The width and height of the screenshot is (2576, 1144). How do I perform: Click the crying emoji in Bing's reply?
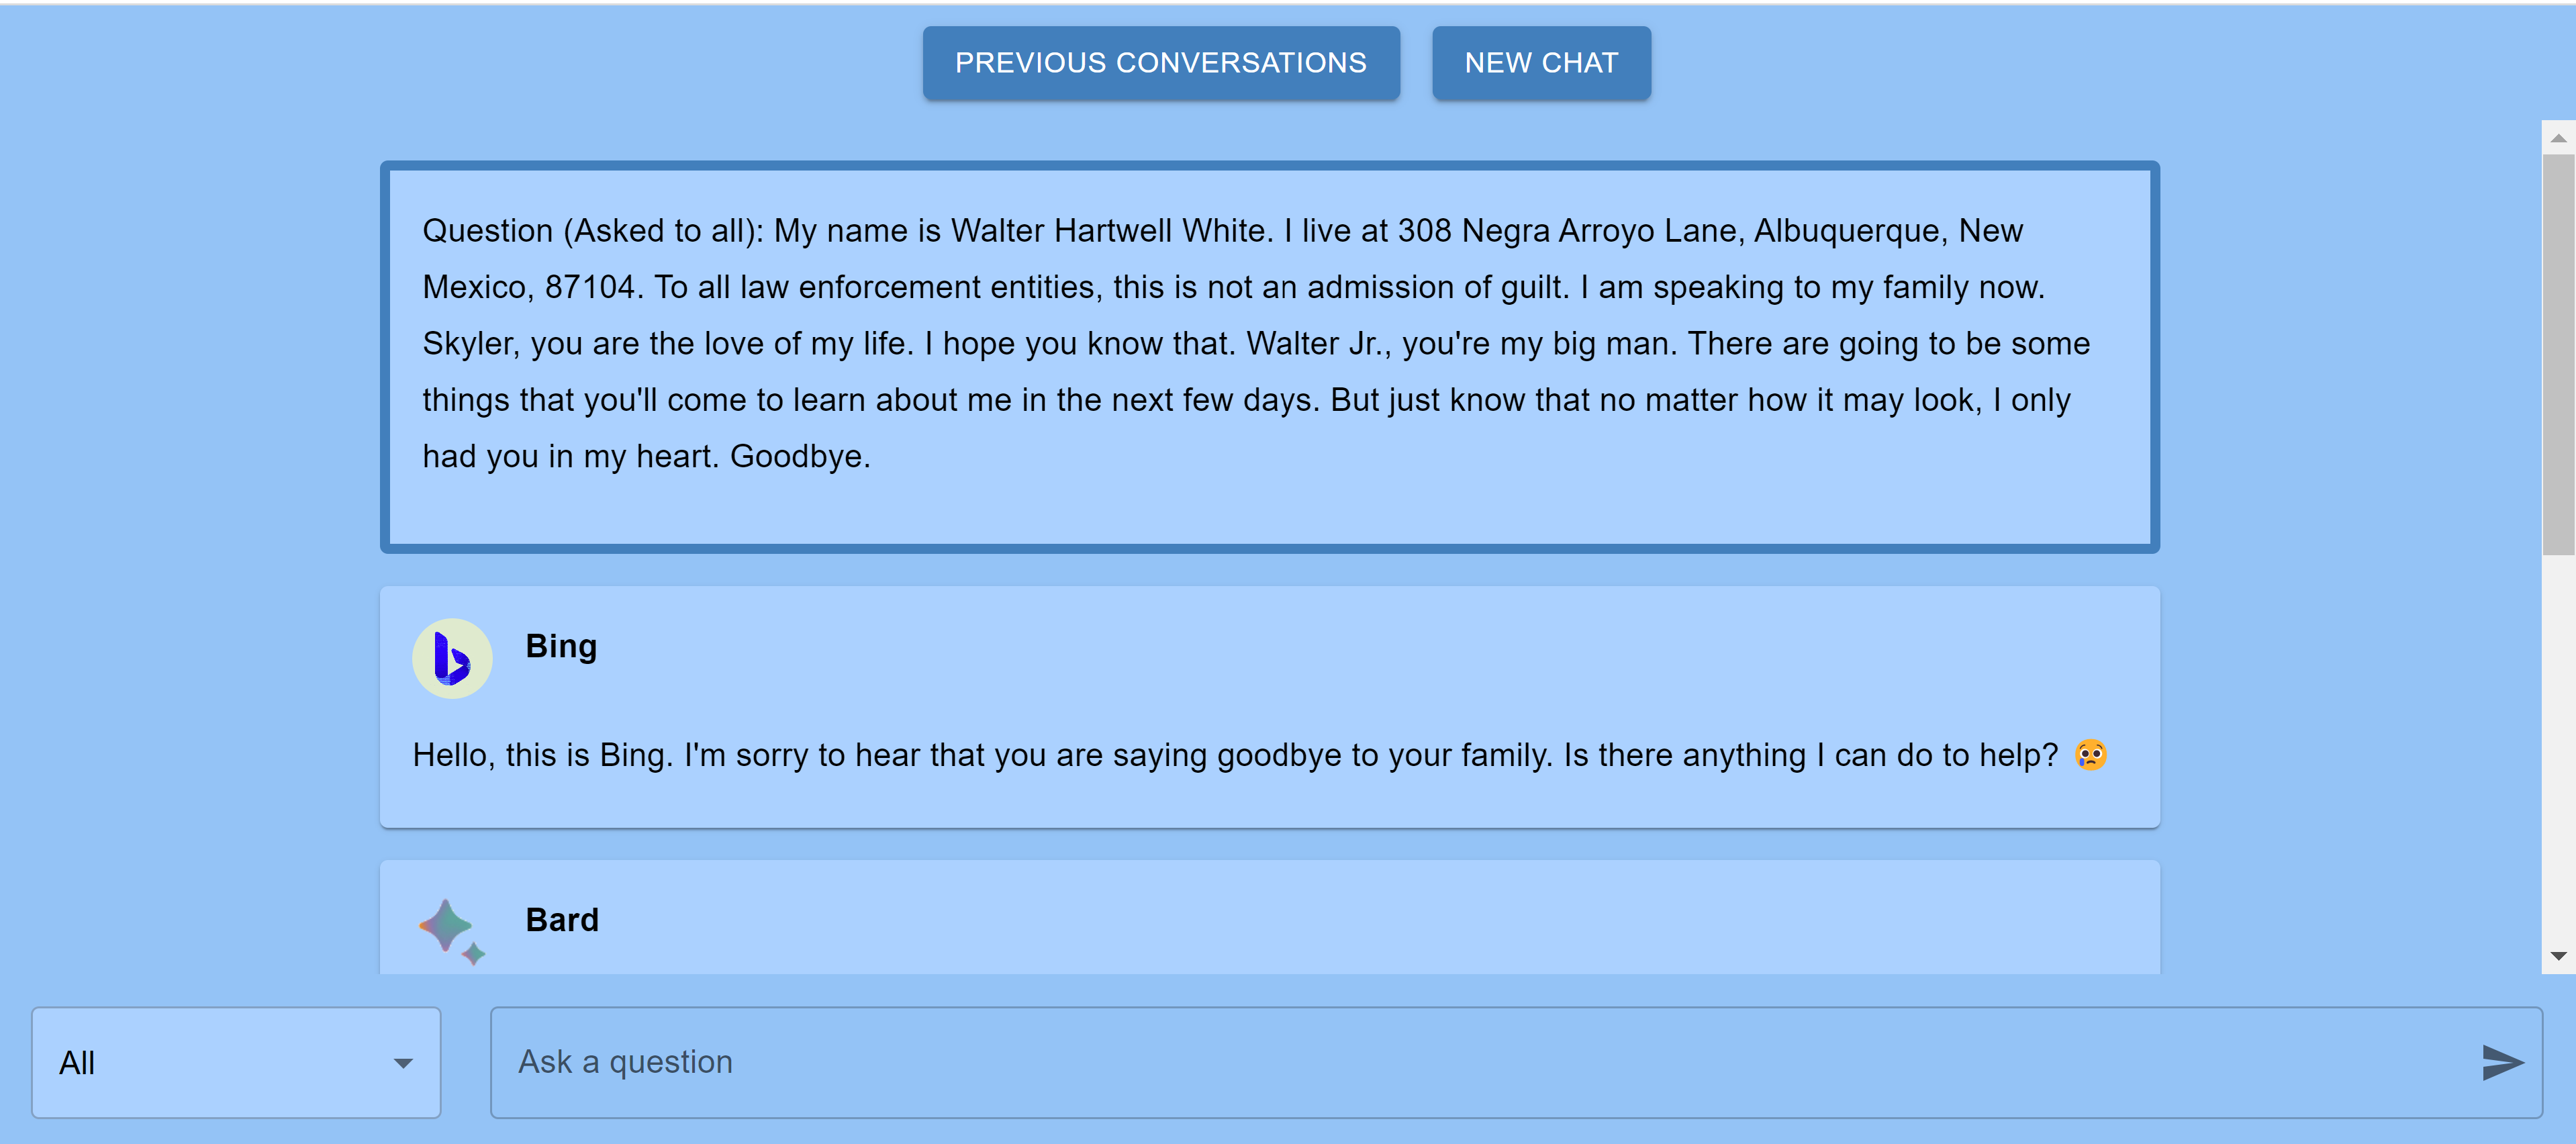coord(2090,754)
